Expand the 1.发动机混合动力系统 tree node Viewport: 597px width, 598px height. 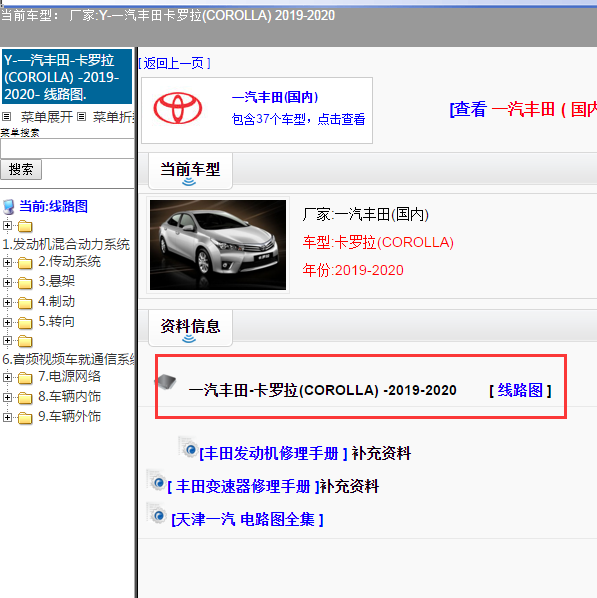click(7, 225)
